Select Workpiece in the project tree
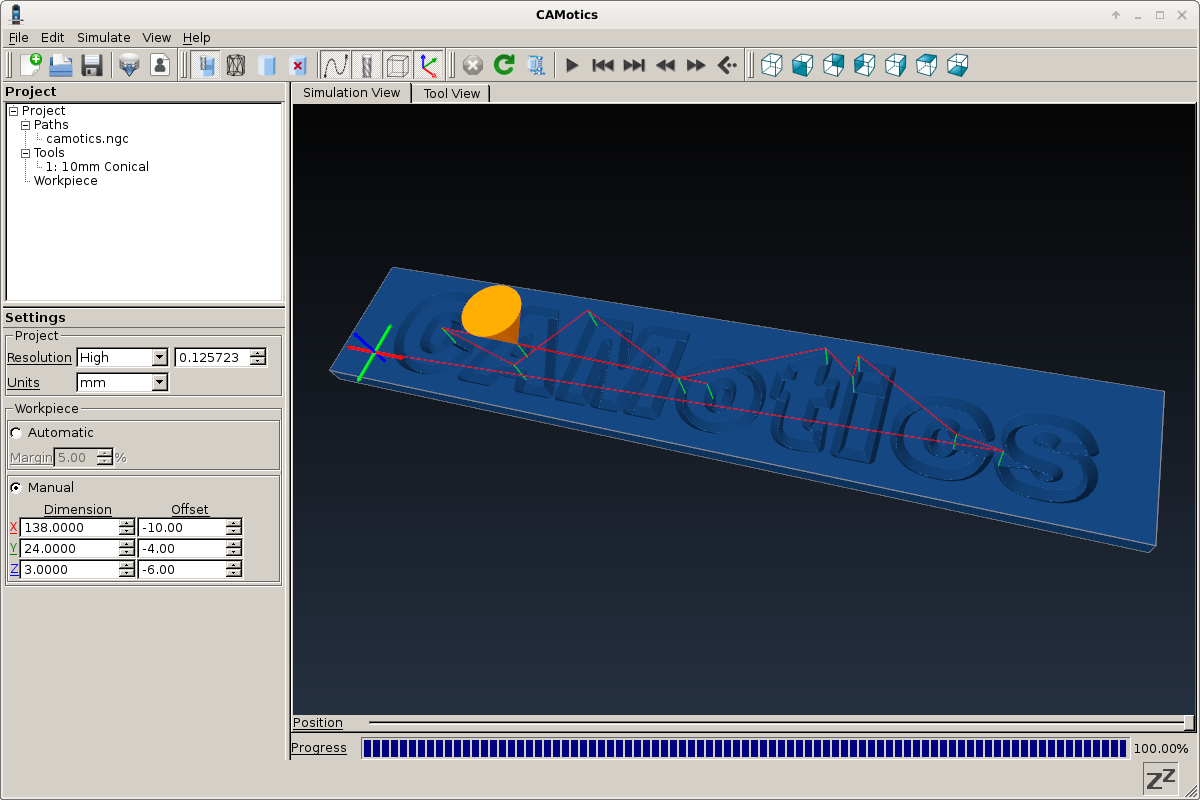1200x800 pixels. [66, 181]
